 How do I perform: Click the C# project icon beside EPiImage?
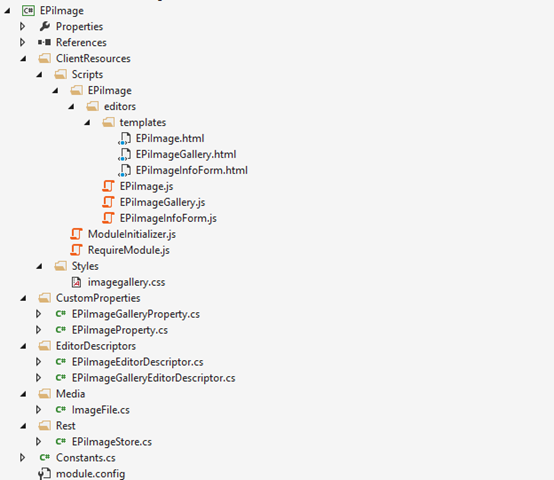pyautogui.click(x=28, y=11)
